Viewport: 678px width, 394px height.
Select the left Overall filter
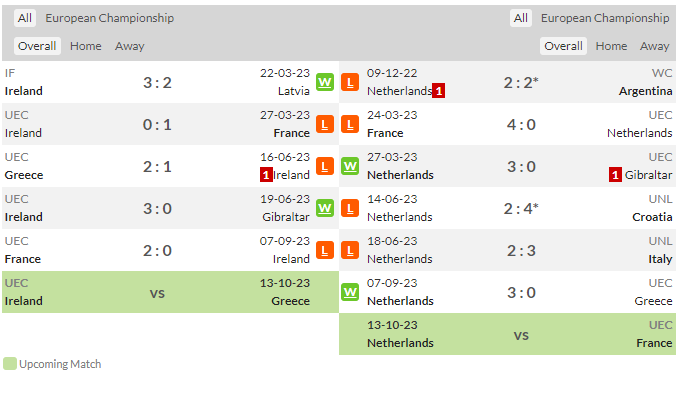point(37,46)
